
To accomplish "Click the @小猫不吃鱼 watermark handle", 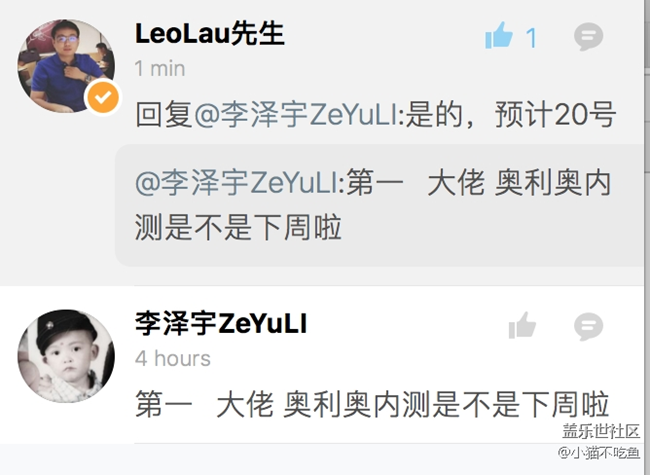I will [599, 452].
